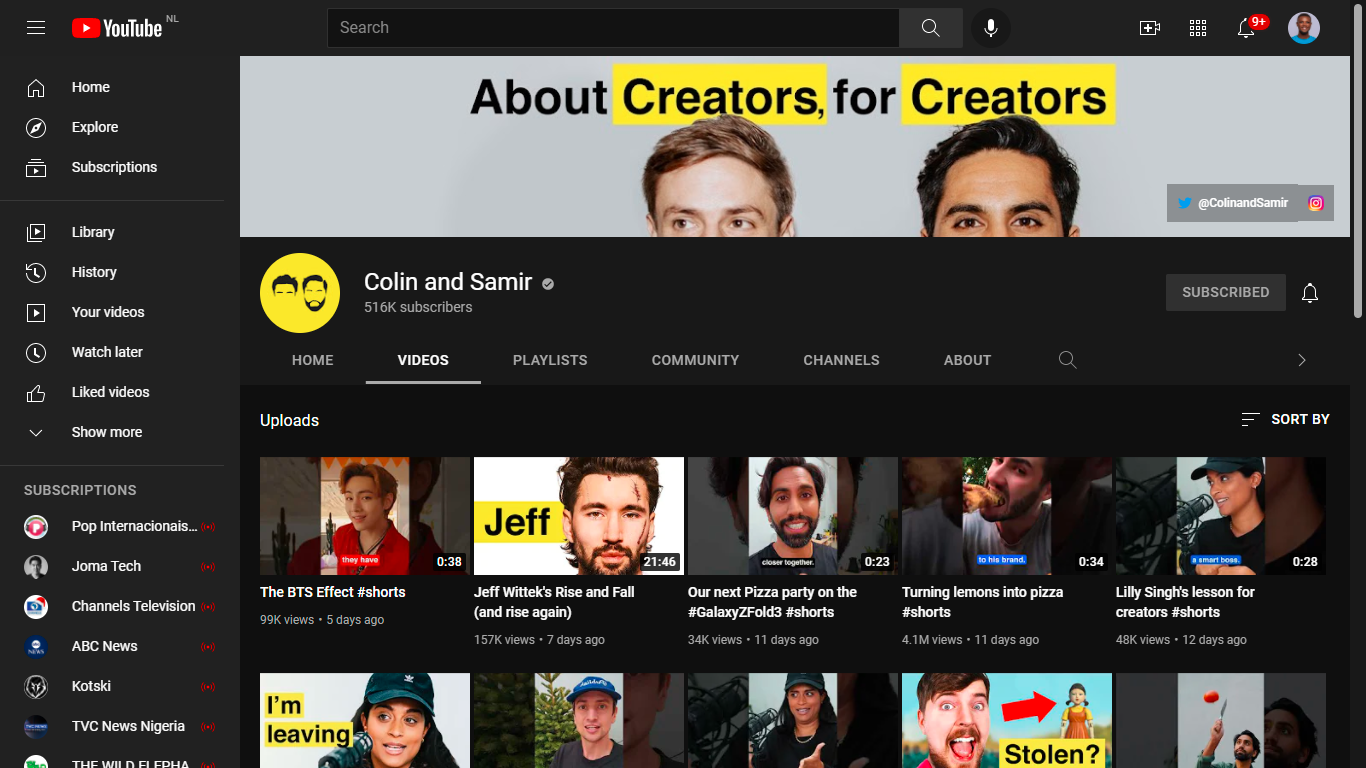This screenshot has height=768, width=1366.
Task: Switch to the HOME tab
Action: click(x=313, y=360)
